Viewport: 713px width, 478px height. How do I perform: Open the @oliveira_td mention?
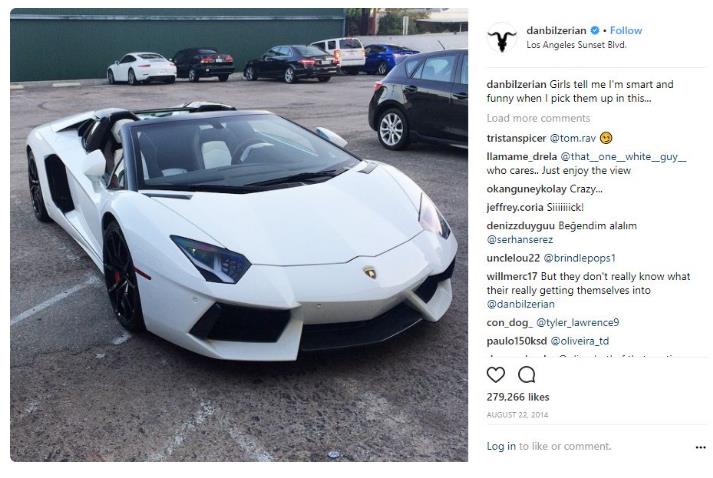pos(579,341)
